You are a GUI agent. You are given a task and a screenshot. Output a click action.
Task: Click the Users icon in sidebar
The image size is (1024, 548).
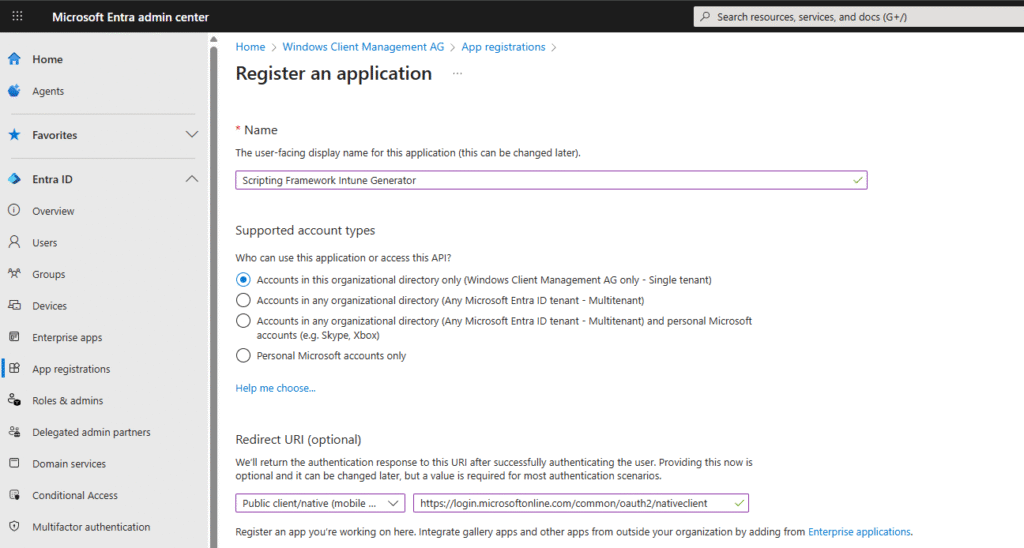pos(14,243)
